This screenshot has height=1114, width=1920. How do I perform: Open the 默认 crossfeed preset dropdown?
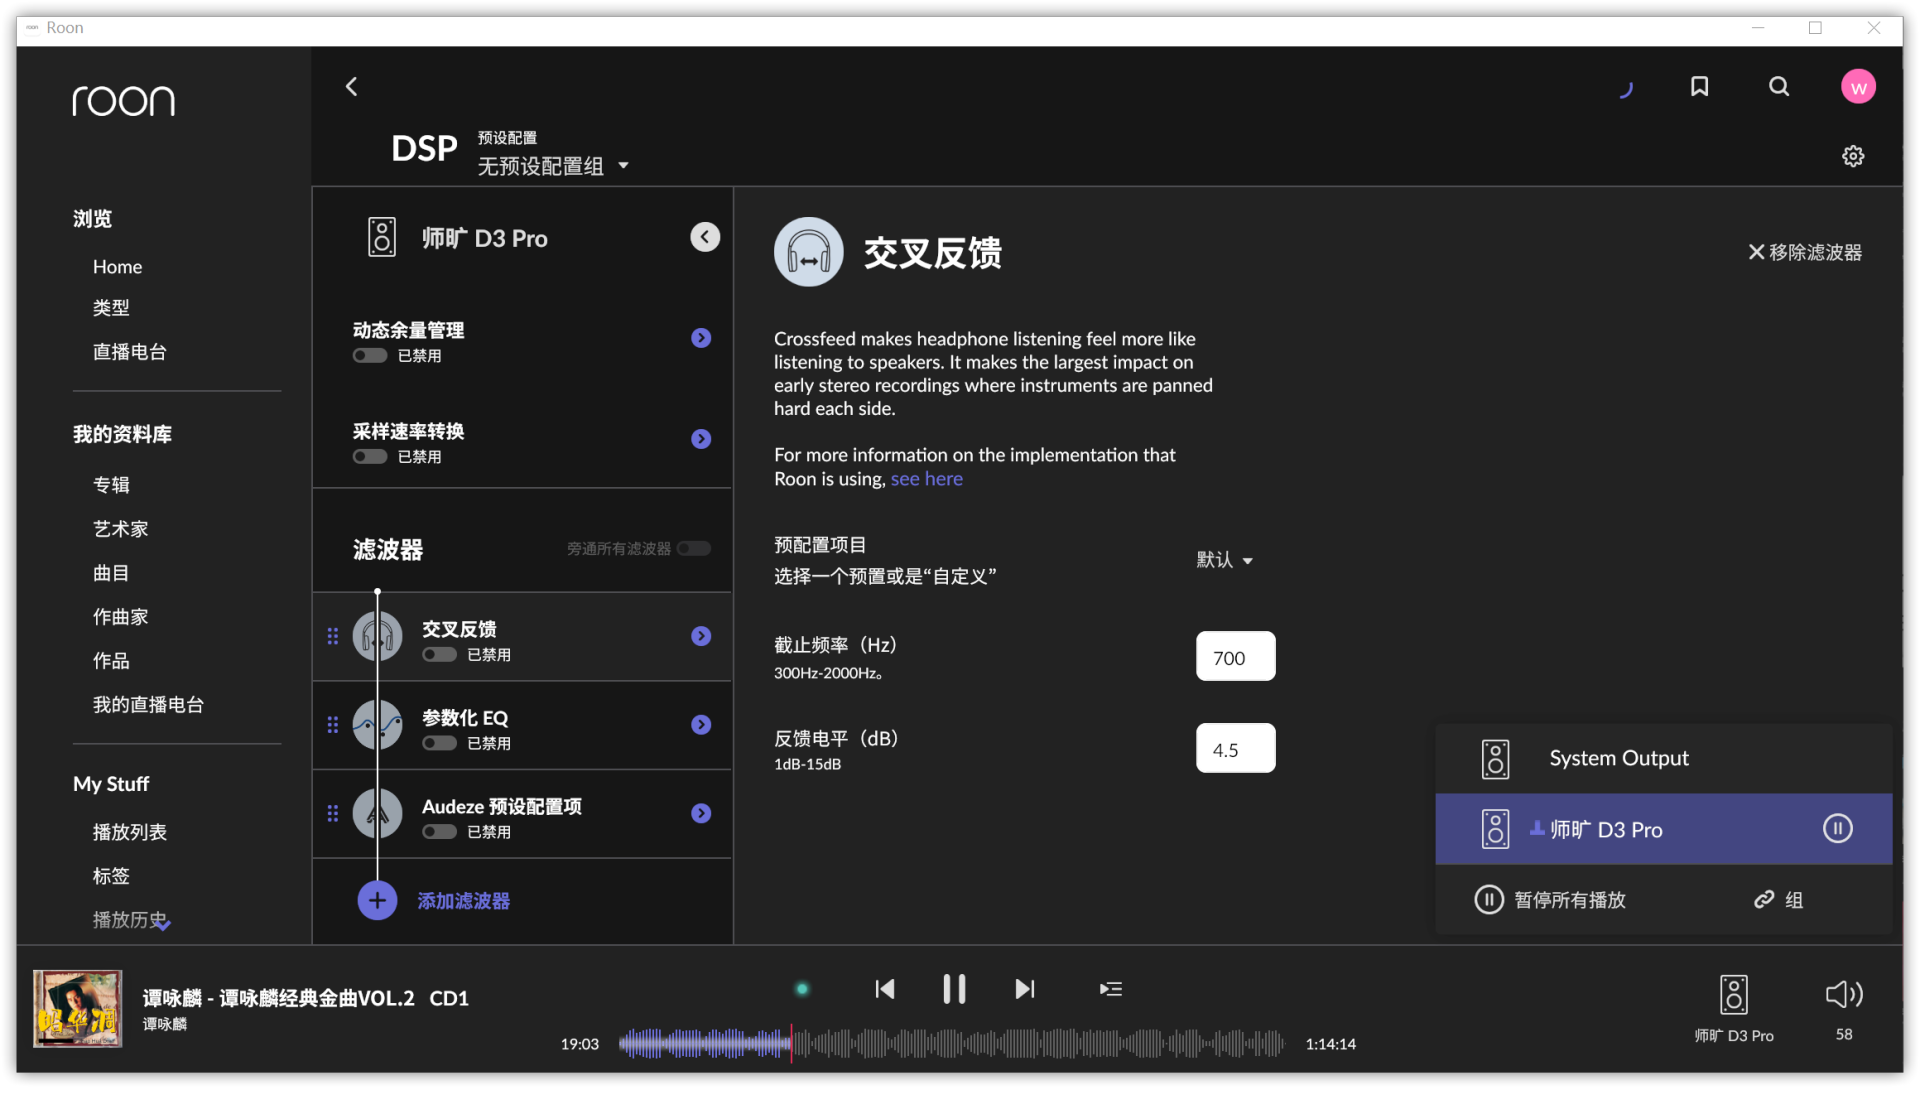tap(1225, 560)
